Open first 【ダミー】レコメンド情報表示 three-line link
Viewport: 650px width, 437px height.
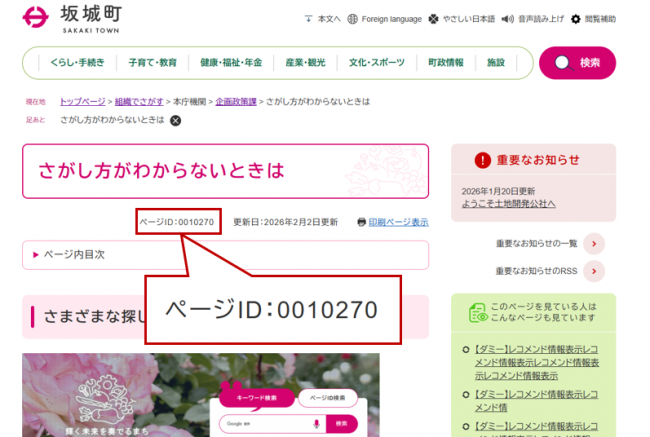click(537, 362)
